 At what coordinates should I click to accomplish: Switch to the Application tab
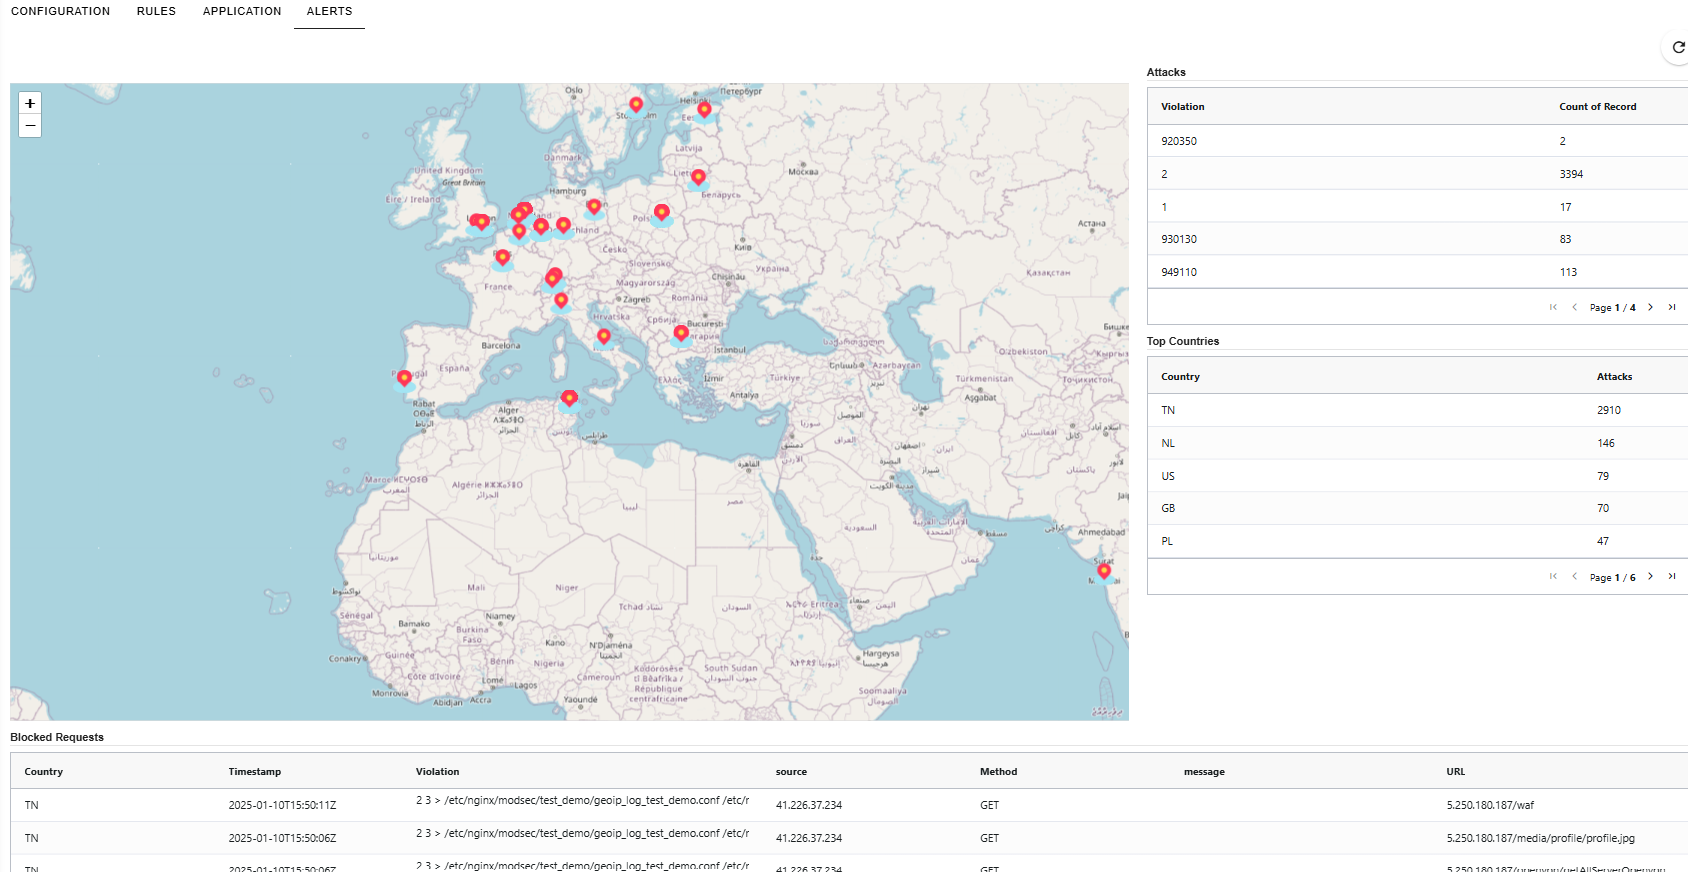242,11
